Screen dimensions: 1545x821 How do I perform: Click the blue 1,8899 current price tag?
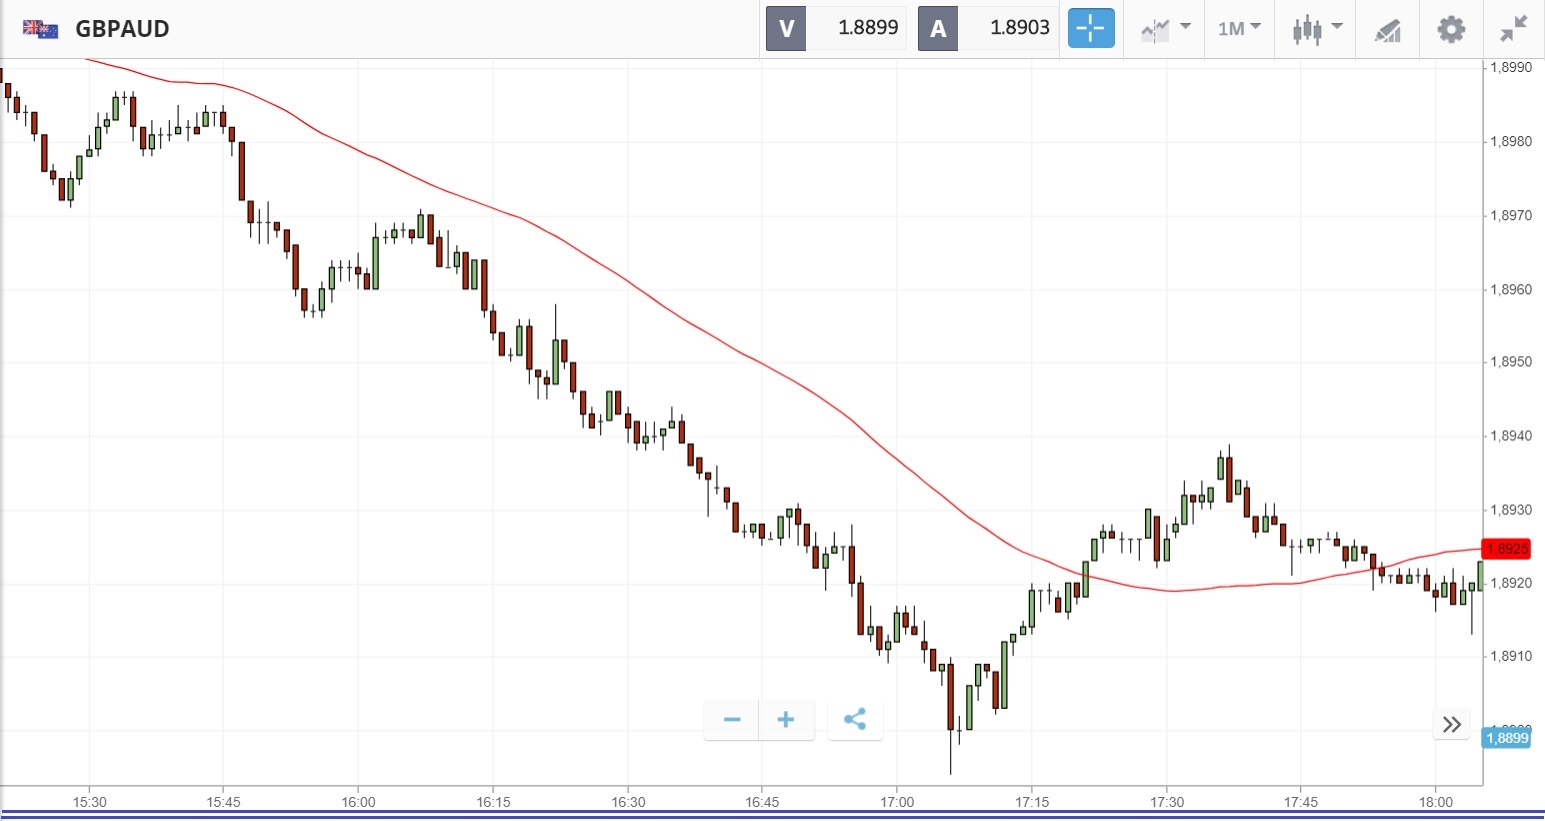[x=1506, y=738]
